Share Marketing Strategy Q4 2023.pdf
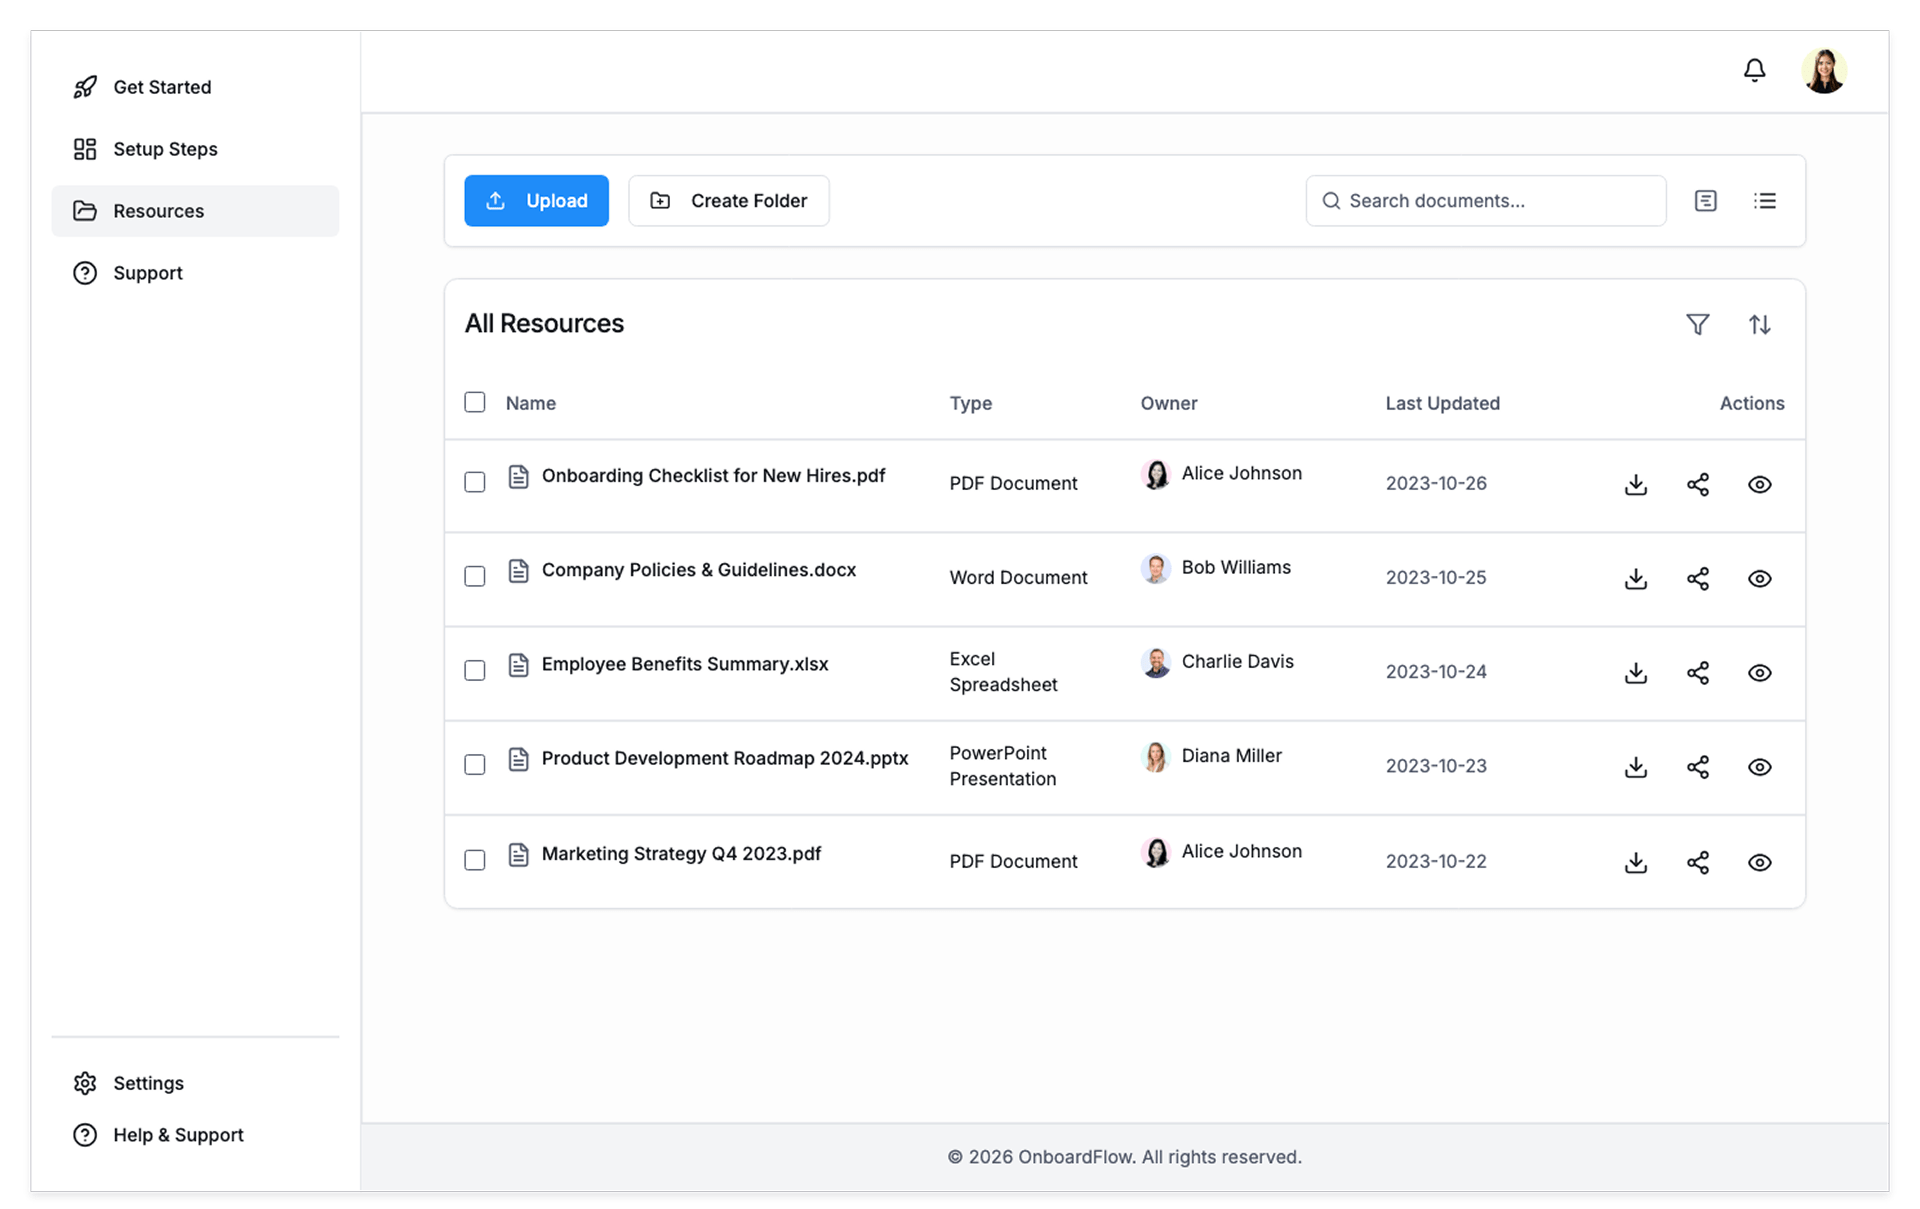1920x1209 pixels. tap(1697, 862)
